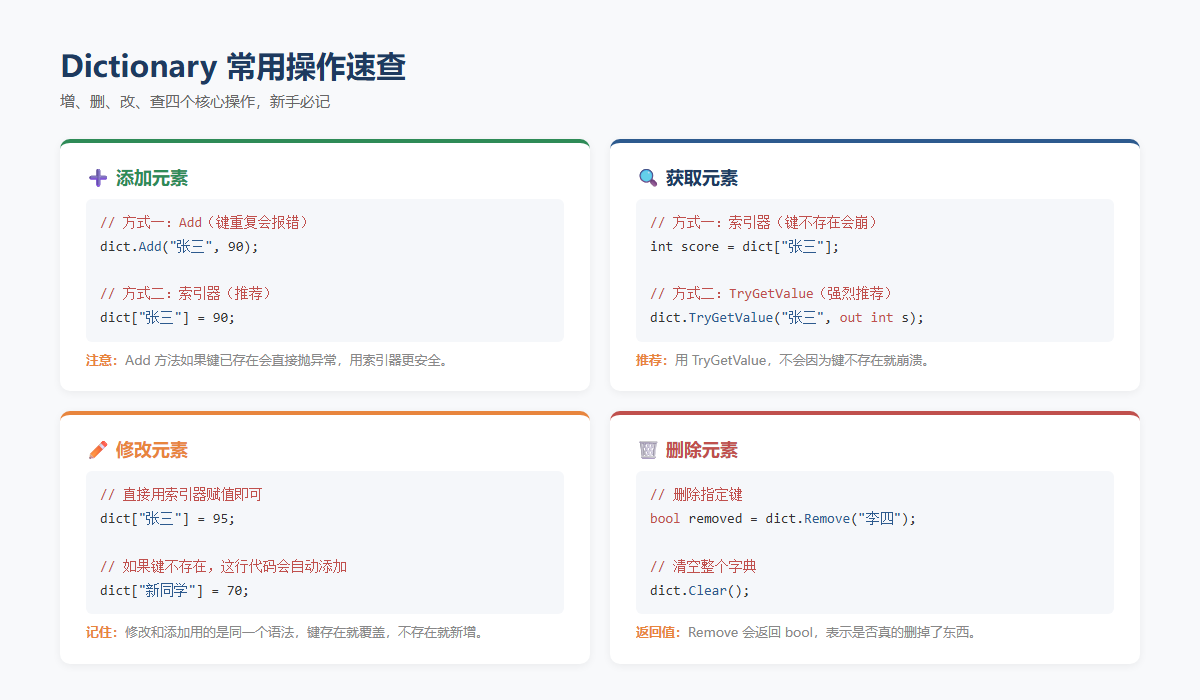Click the code line dict.Clear();
The height and width of the screenshot is (700, 1200).
(700, 590)
